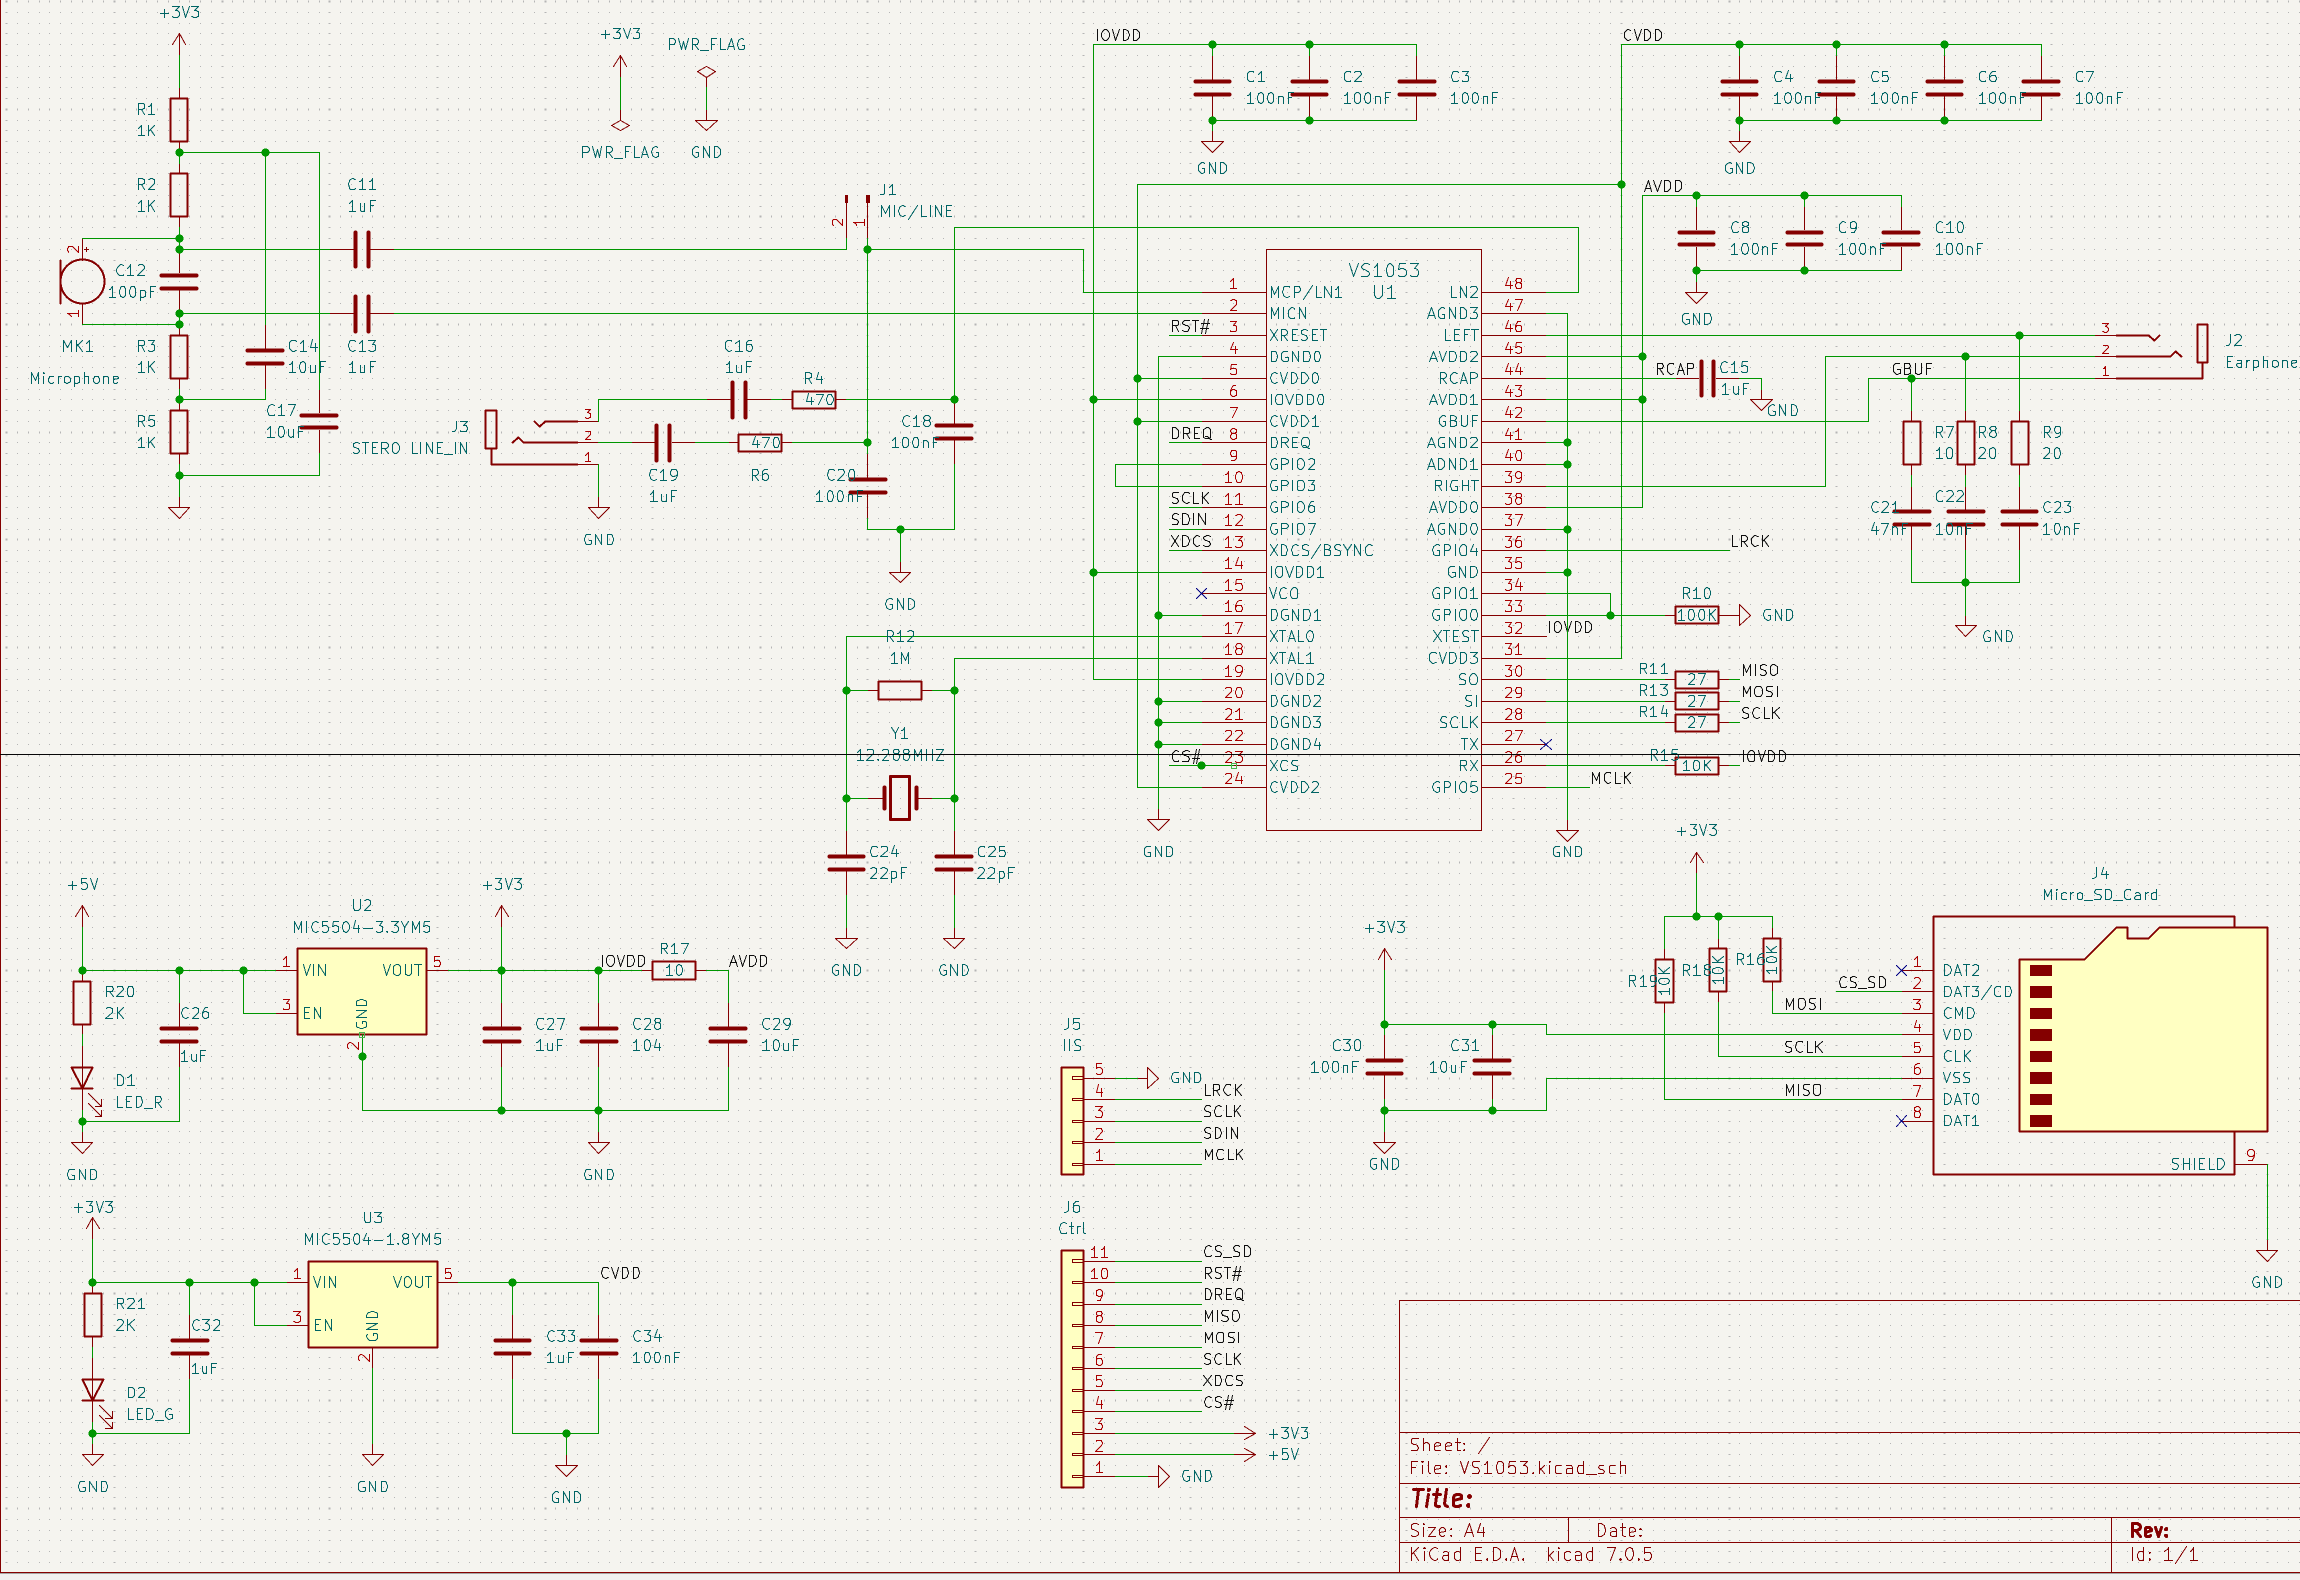The image size is (2300, 1580).
Task: Click the '12.288MHZ' crystal value text
Action: 900,755
